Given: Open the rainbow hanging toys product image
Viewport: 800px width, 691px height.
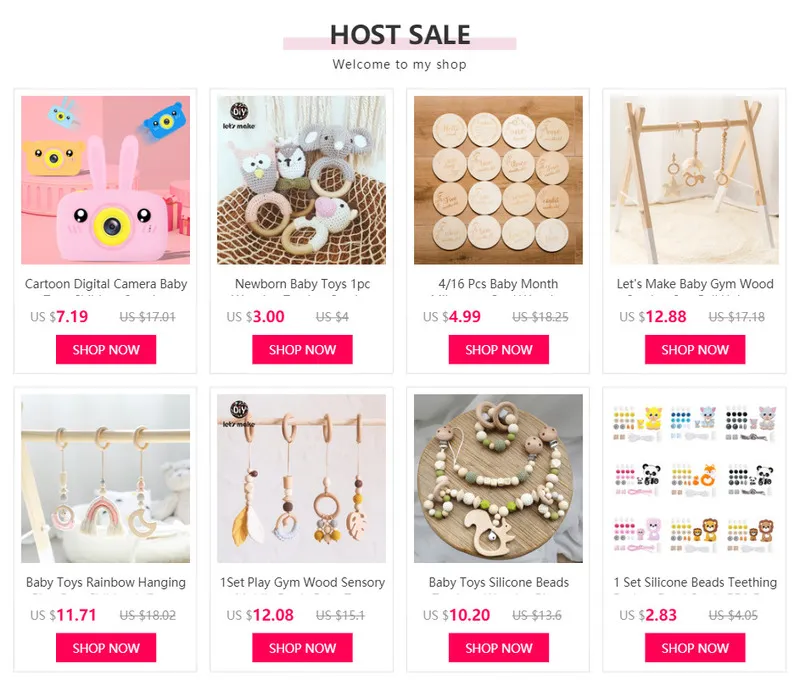Looking at the screenshot, I should point(106,478).
